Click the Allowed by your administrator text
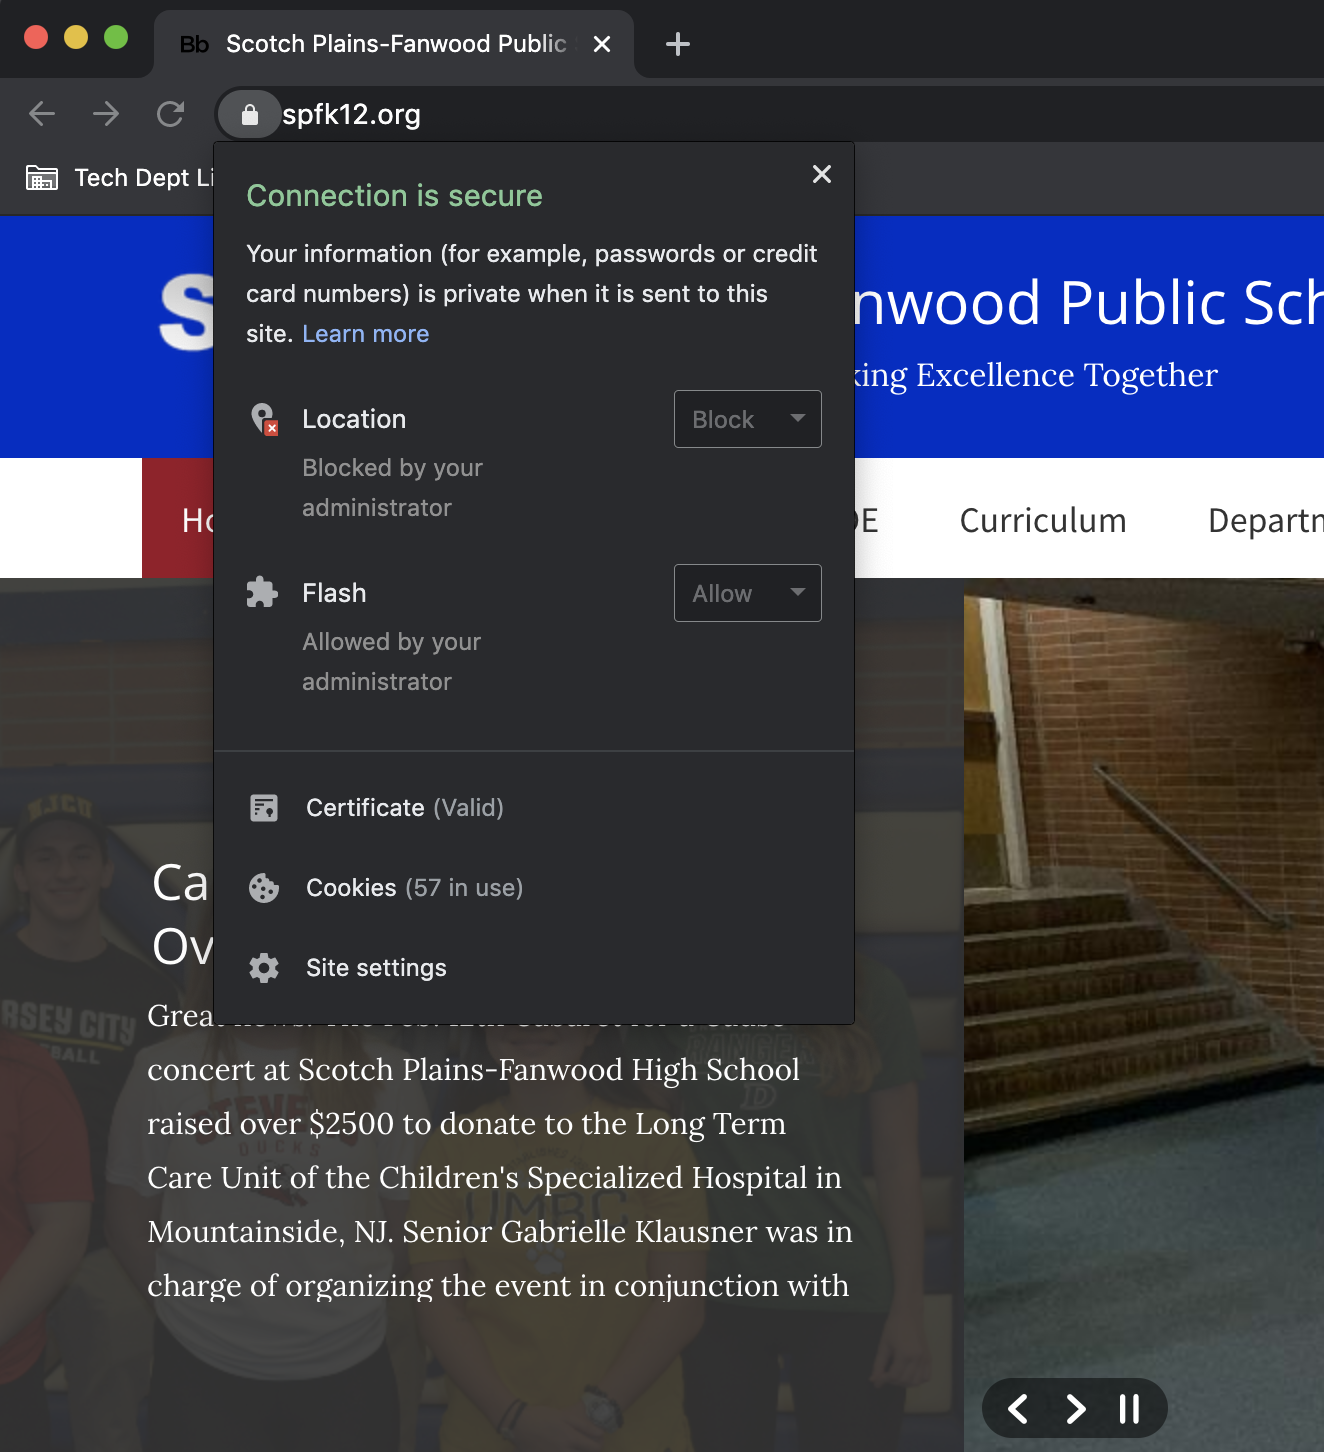This screenshot has width=1324, height=1452. pos(392,662)
